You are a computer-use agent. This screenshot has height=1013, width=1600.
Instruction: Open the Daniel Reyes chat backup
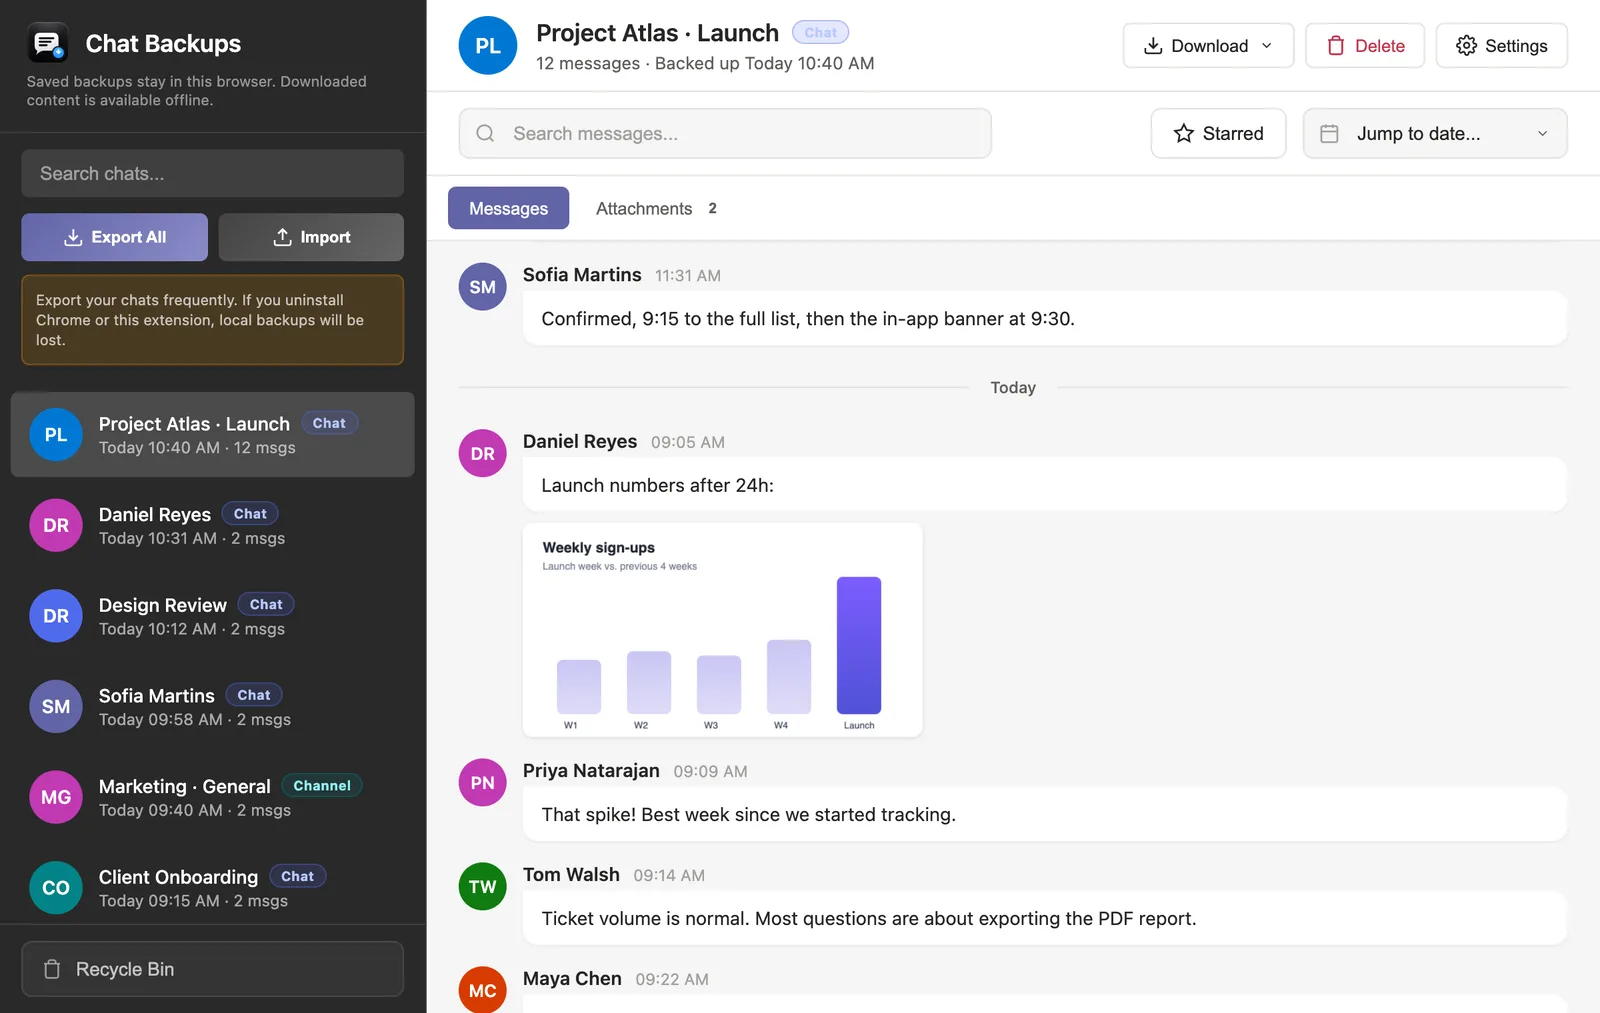pyautogui.click(x=212, y=525)
